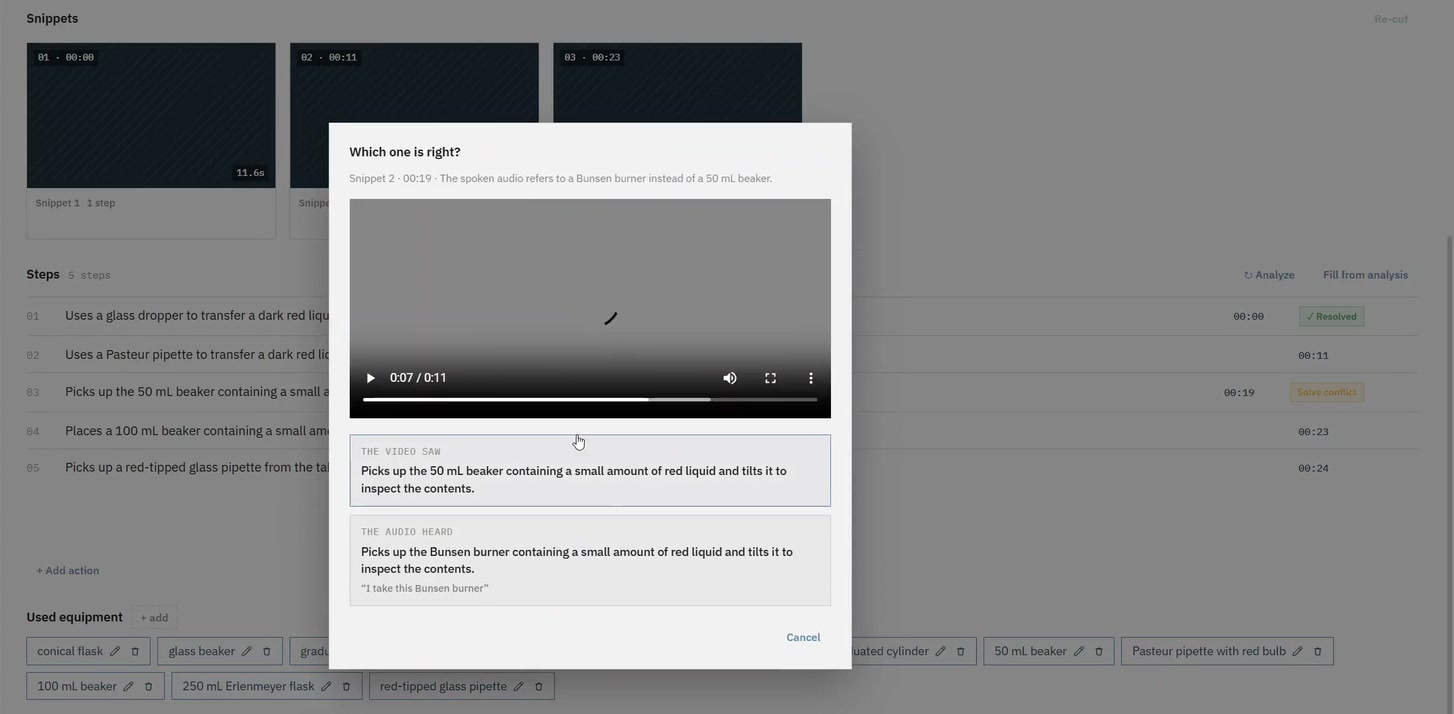Viewport: 1454px width, 714px height.
Task: Edit red-tipped glass pipette tag
Action: pos(518,687)
